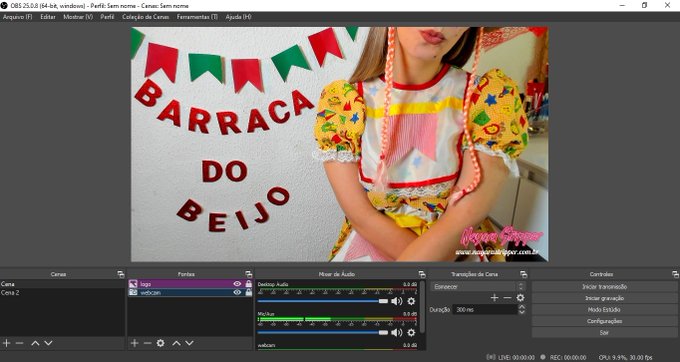The height and width of the screenshot is (362, 680).
Task: Open the Arquivo menu
Action: (17, 16)
